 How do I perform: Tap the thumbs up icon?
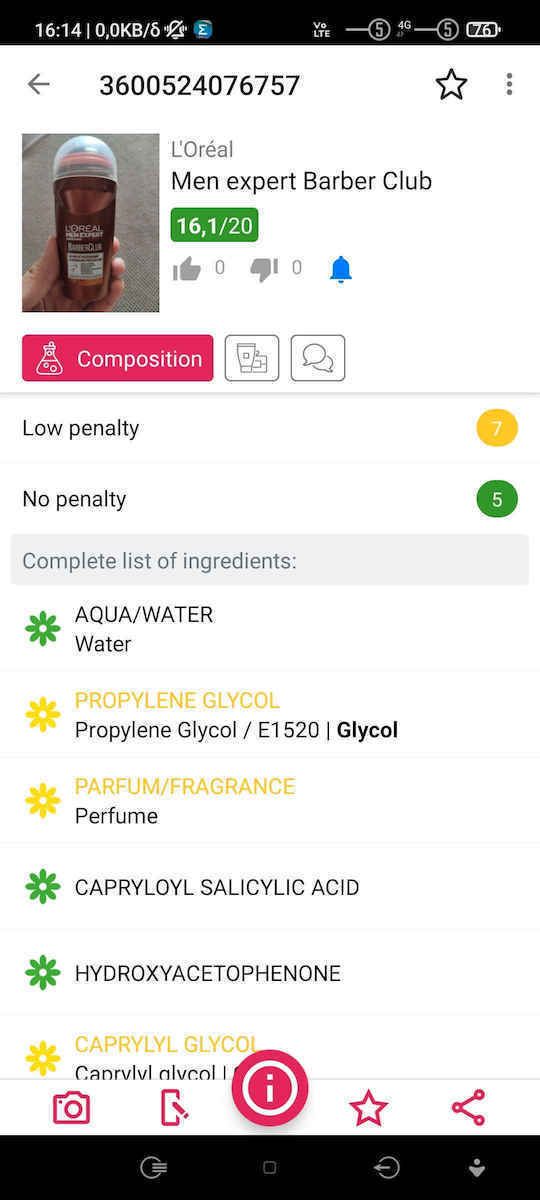pyautogui.click(x=187, y=269)
